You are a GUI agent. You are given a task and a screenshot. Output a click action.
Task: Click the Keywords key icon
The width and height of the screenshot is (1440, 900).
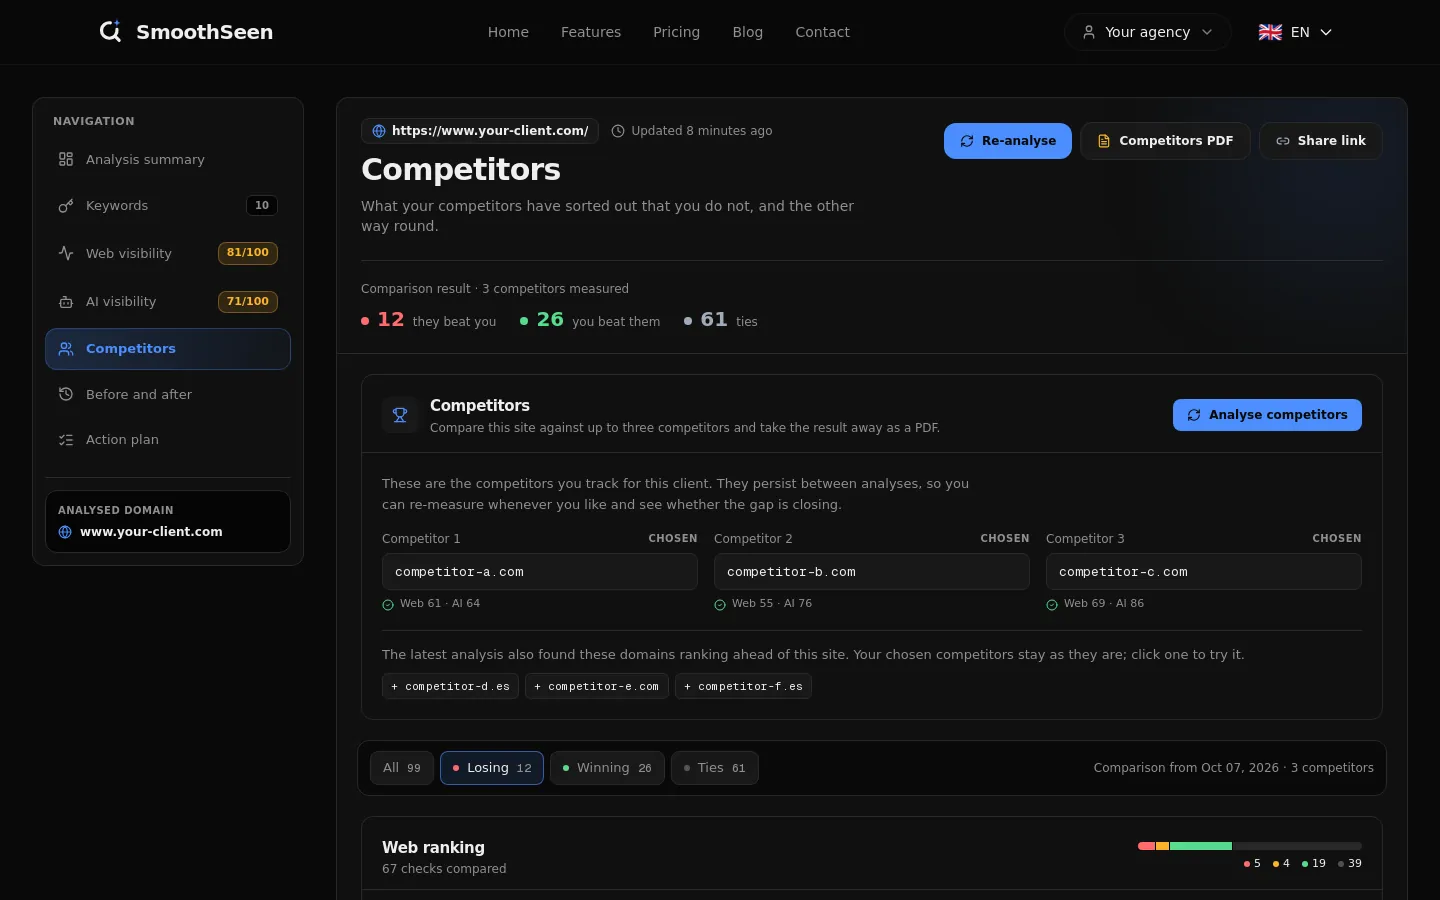(x=66, y=206)
